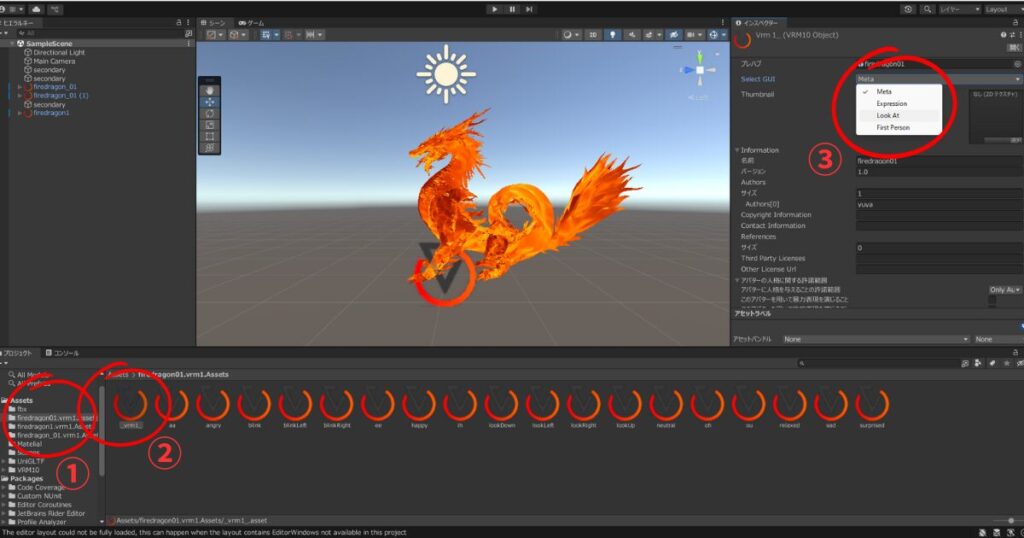
Task: Select the lookDown expression asset
Action: click(502, 407)
